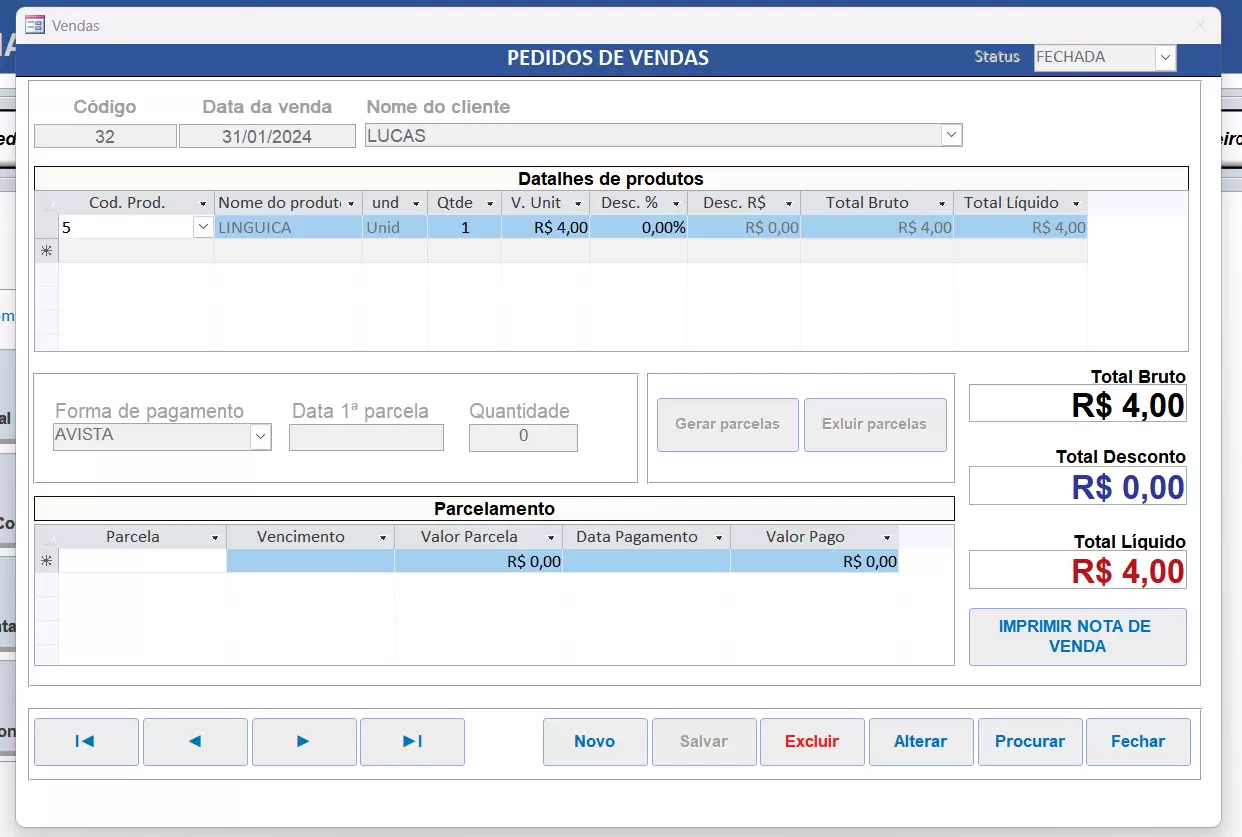This screenshot has height=837, width=1242.
Task: Open Total Bruto column filter arrow
Action: click(x=942, y=204)
